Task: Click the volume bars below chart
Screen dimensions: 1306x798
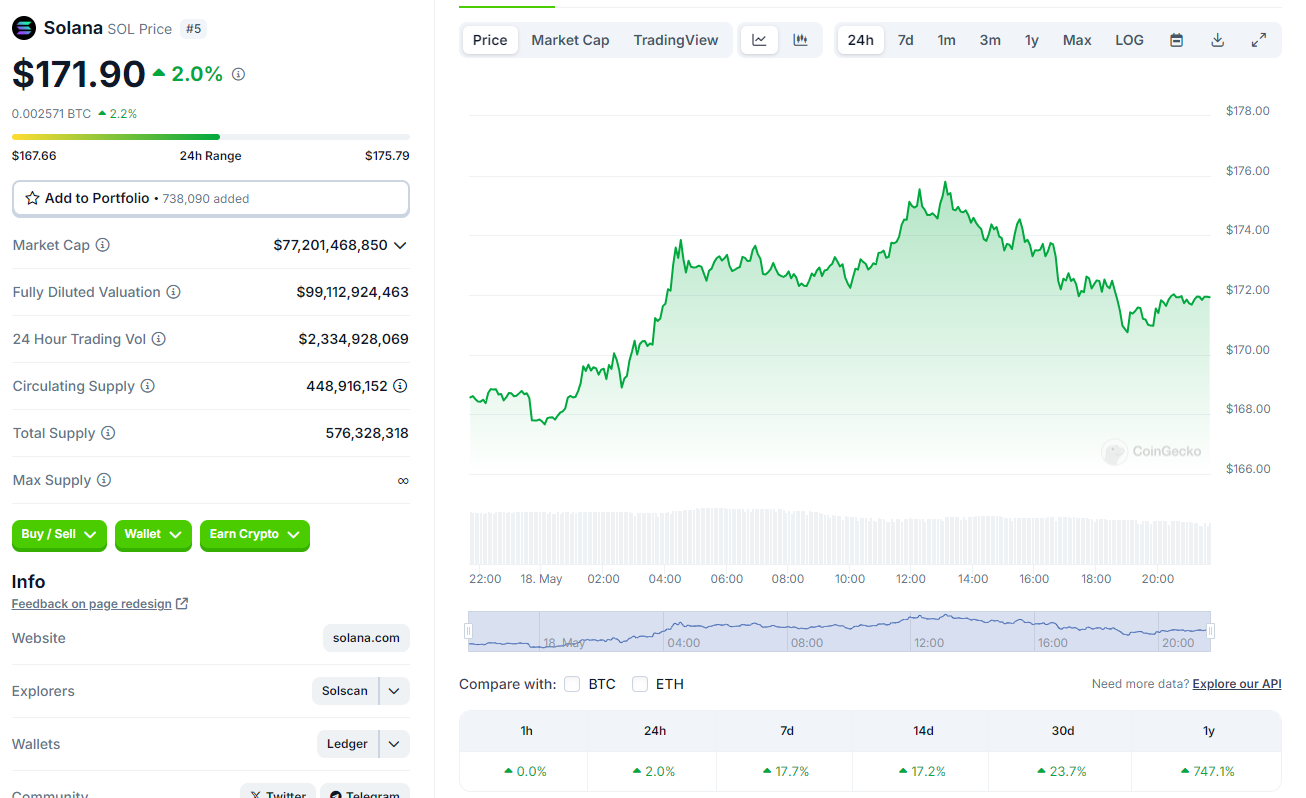Action: (840, 537)
